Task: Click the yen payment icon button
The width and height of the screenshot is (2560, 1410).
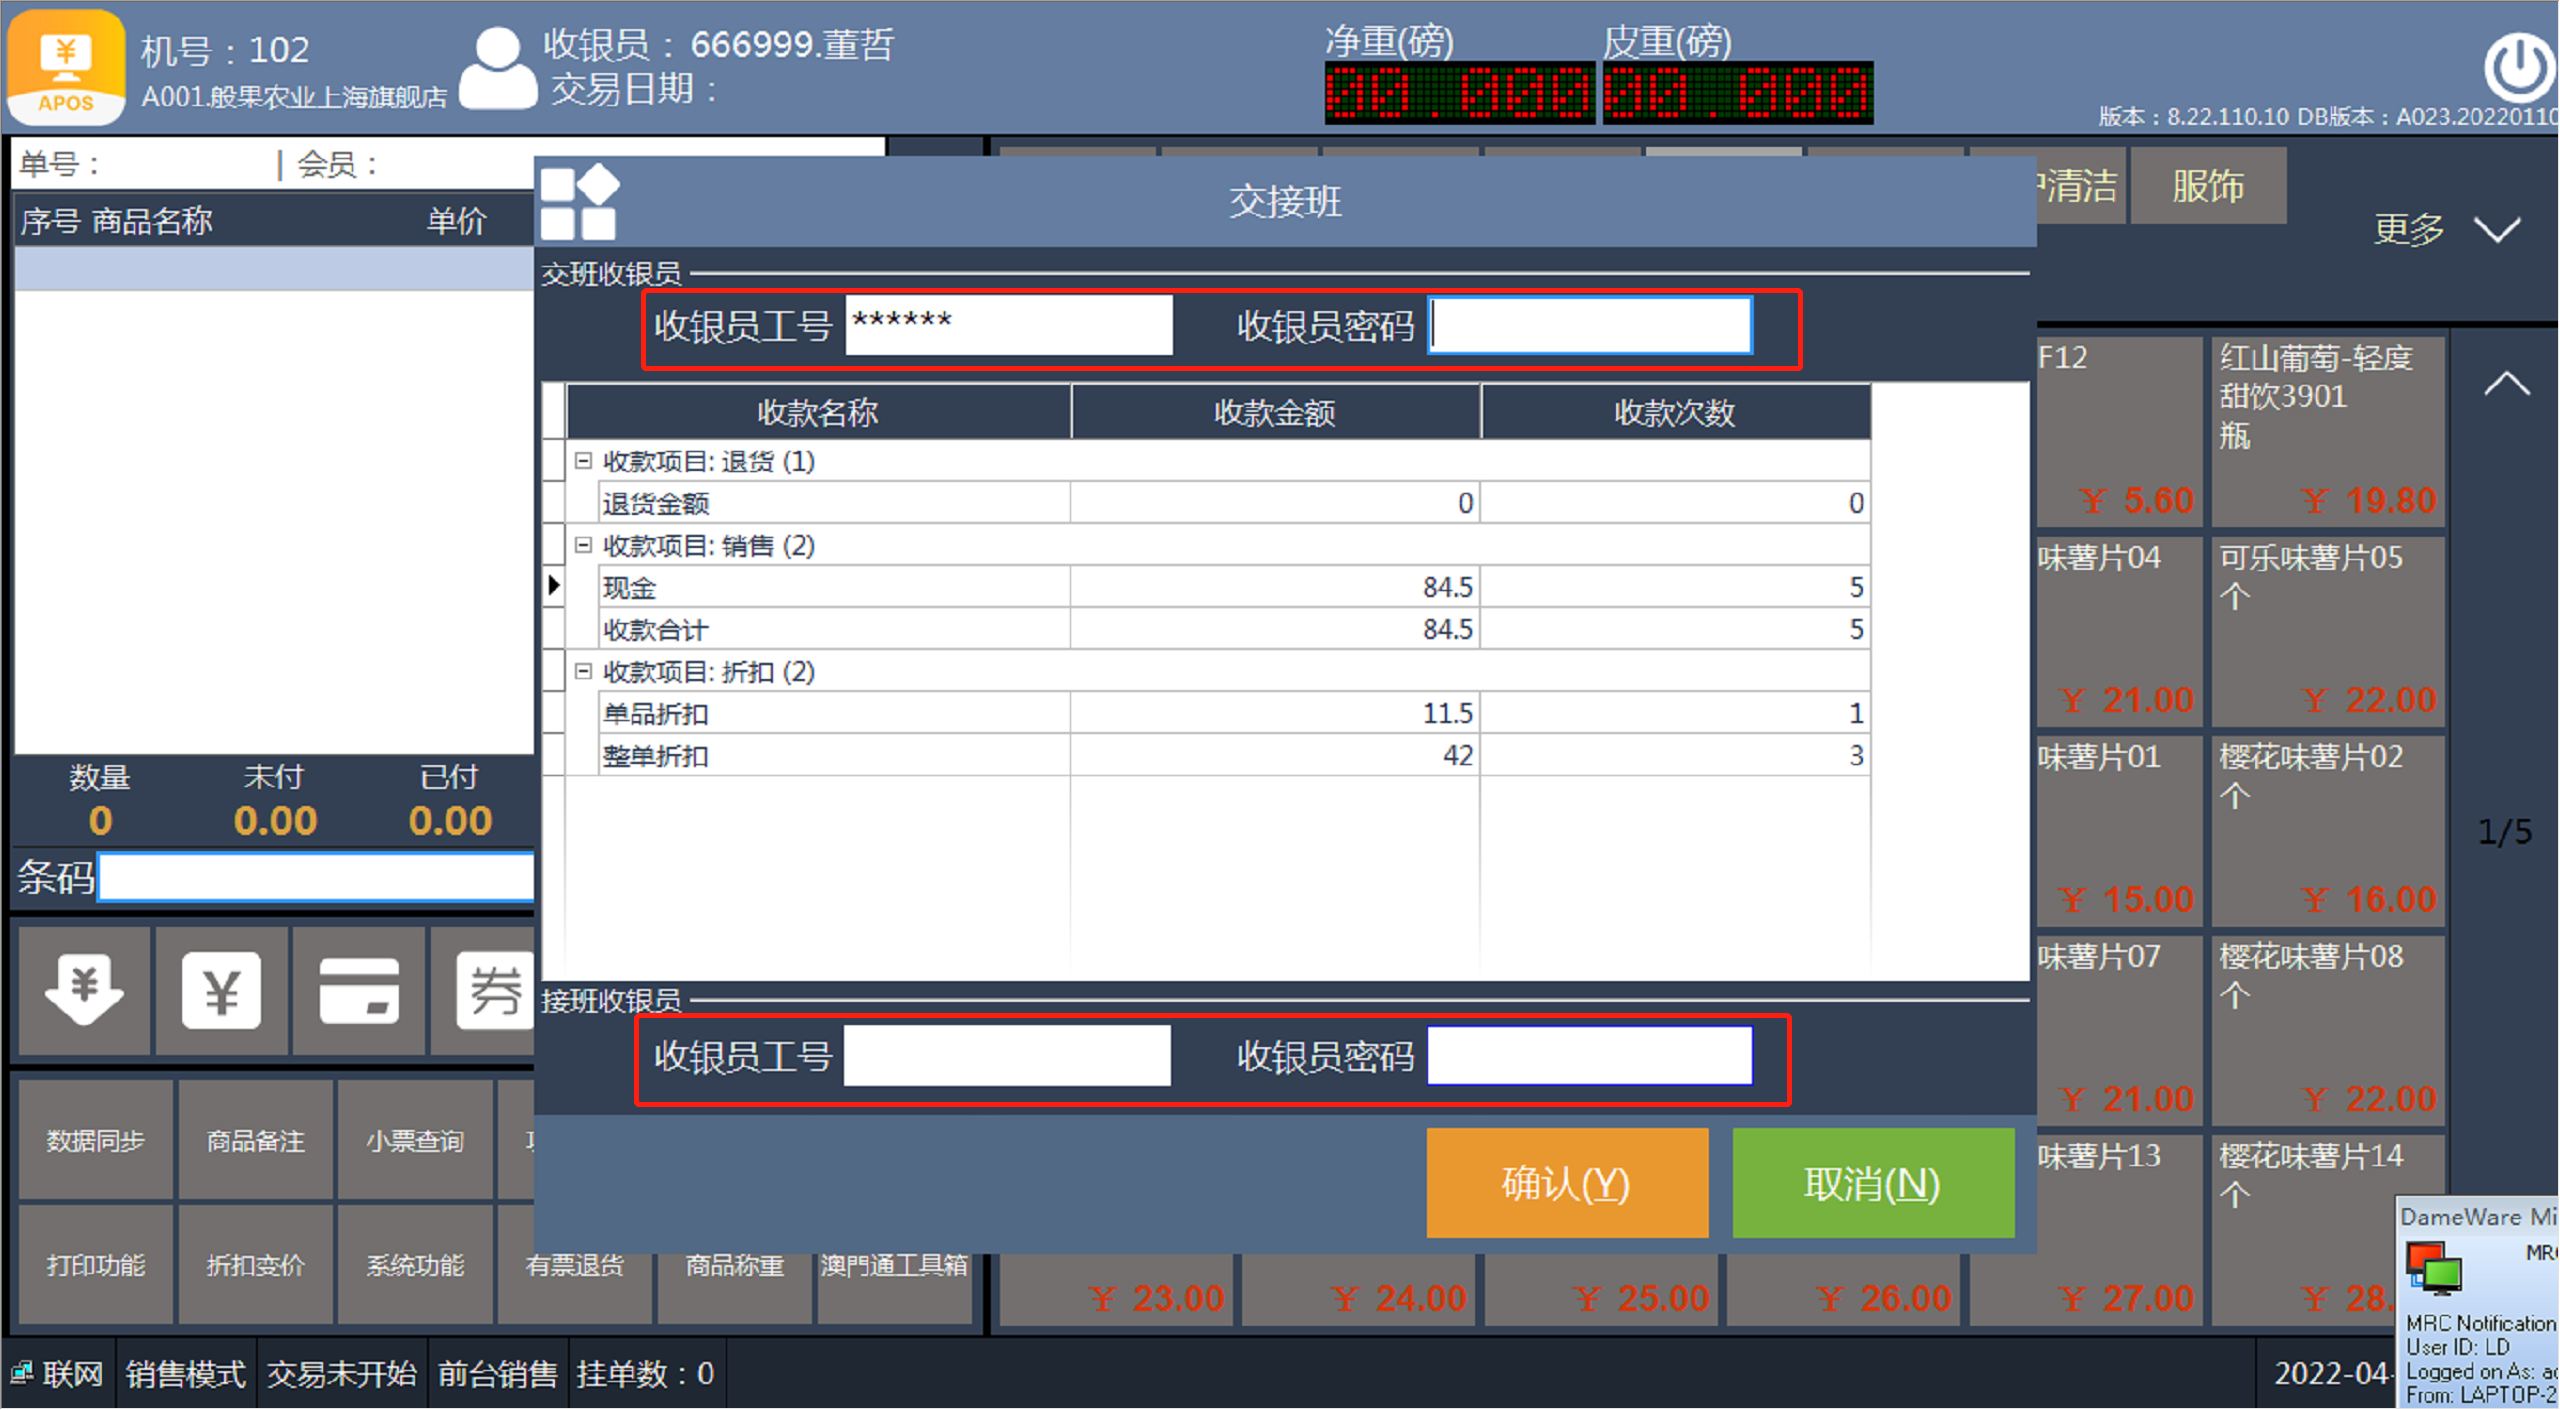Action: coord(221,990)
